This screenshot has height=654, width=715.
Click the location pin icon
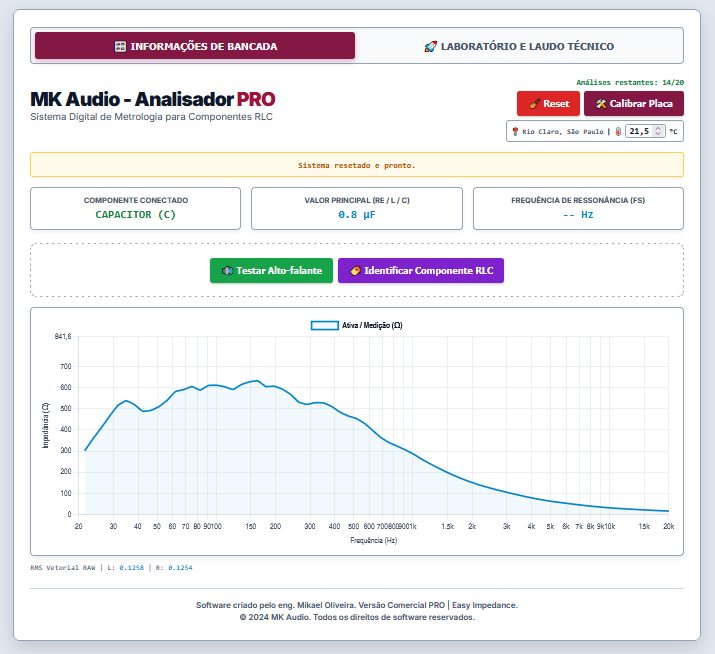(515, 131)
